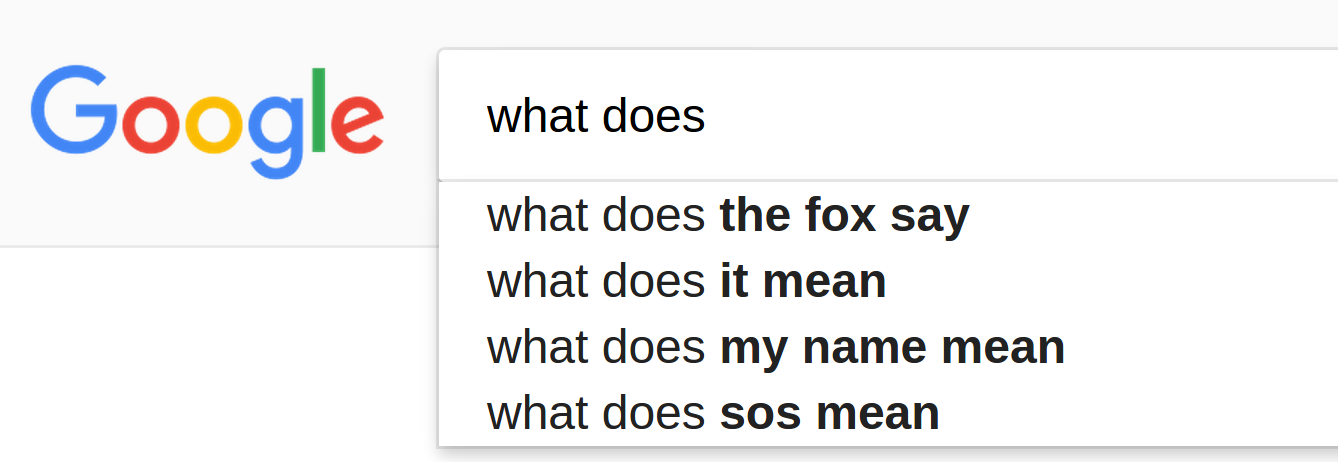
Task: Click the blue capital G in logo
Action: coord(74,110)
